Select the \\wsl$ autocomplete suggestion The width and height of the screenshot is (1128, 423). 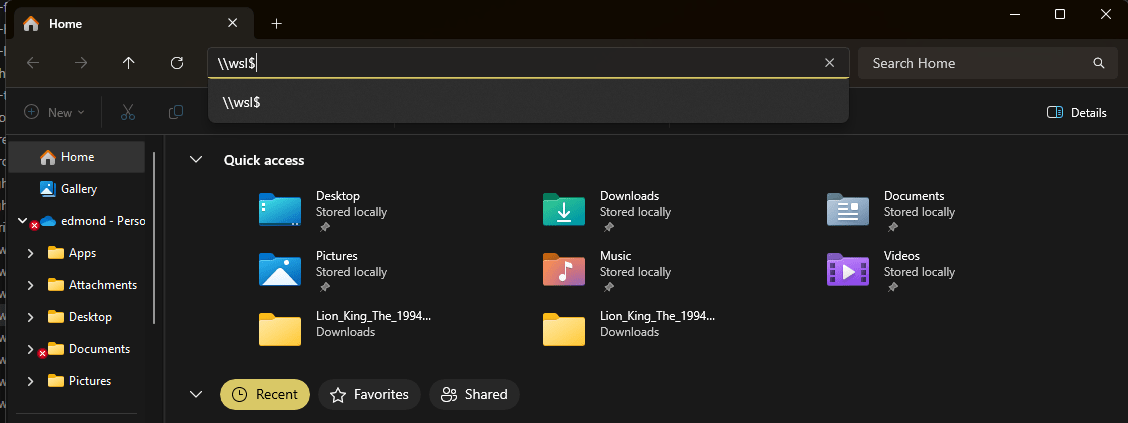528,102
